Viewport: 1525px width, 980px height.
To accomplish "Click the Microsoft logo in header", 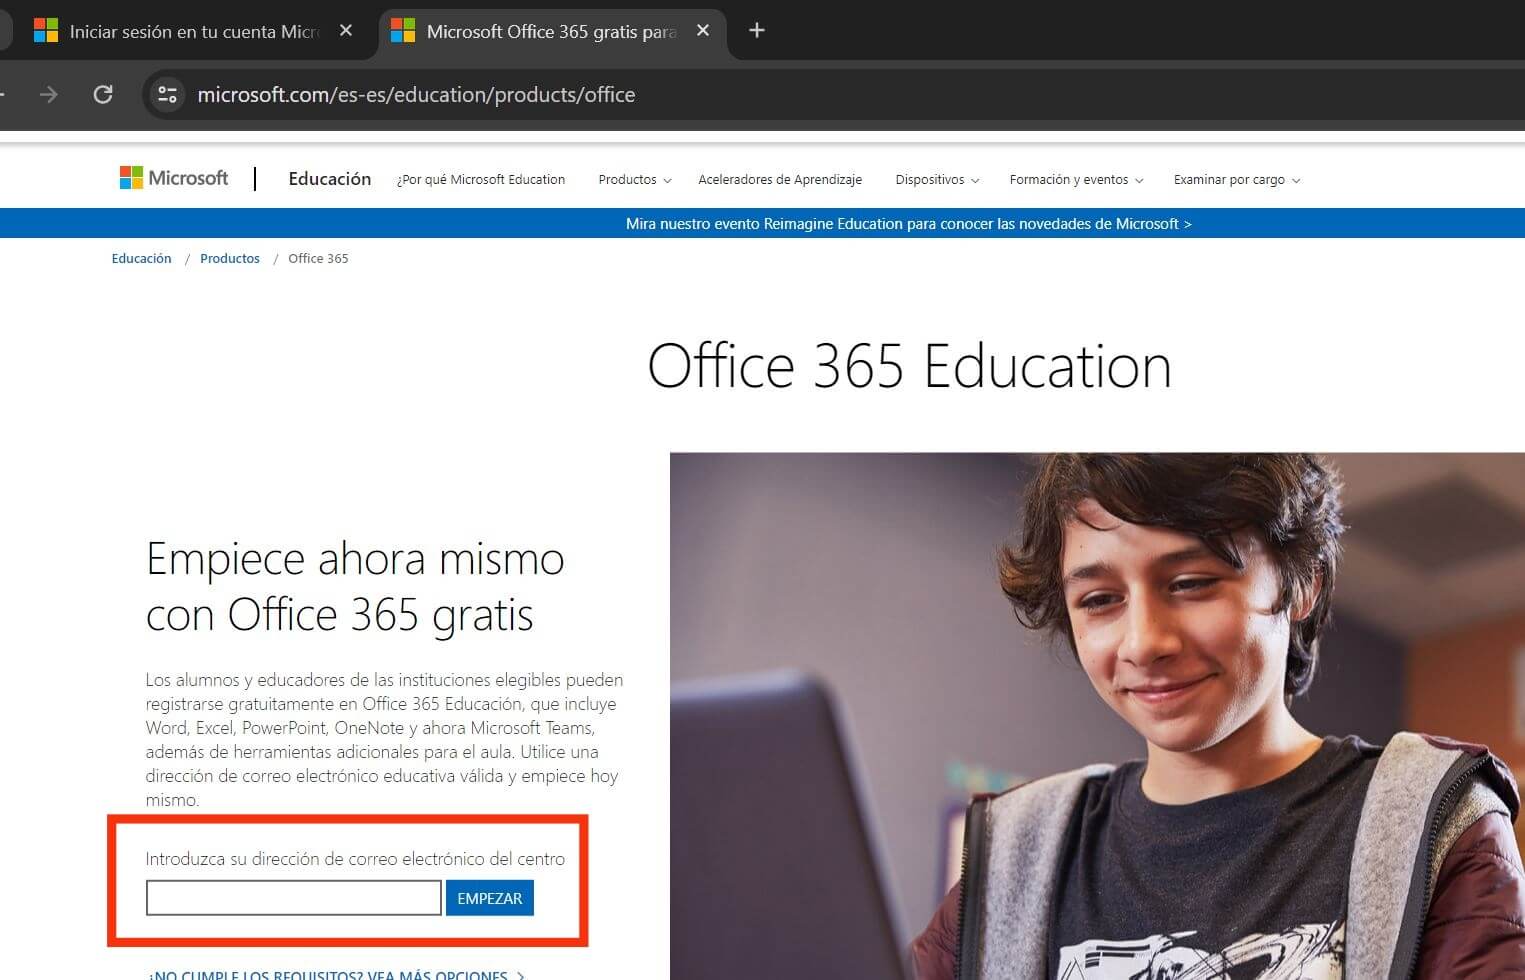I will pos(174,178).
